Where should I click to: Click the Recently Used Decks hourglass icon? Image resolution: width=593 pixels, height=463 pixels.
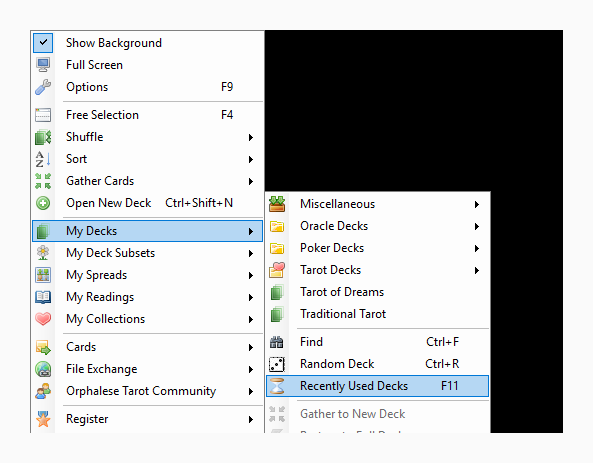(277, 386)
